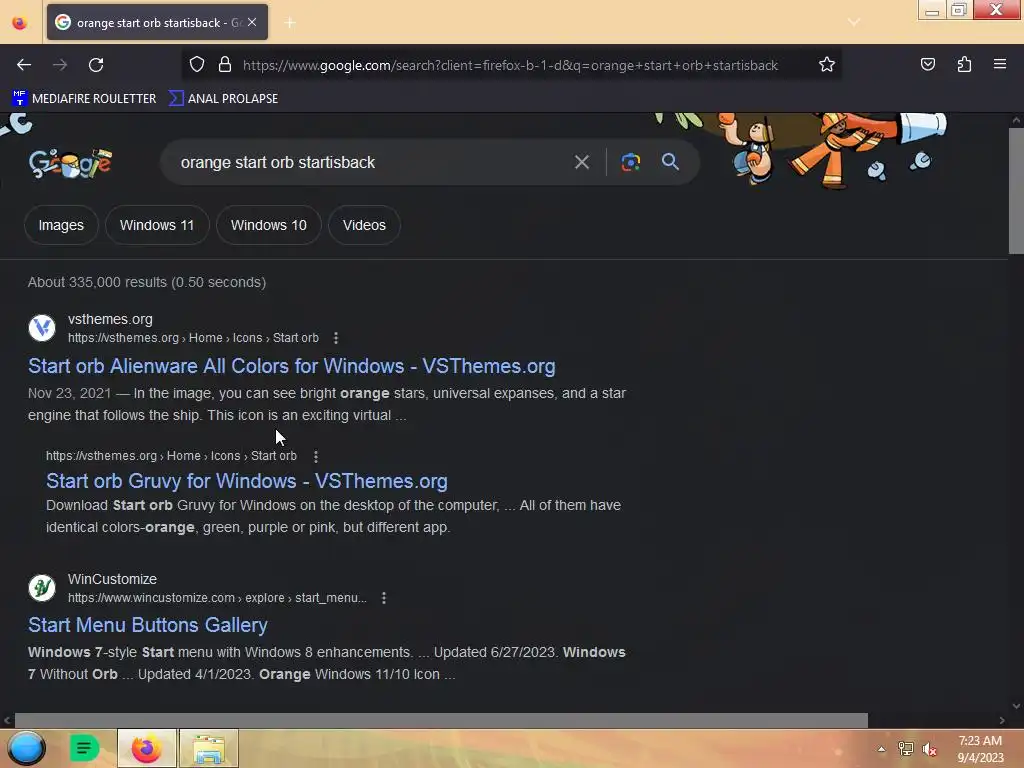This screenshot has height=768, width=1024.
Task: Clear the search query with X
Action: 581,162
